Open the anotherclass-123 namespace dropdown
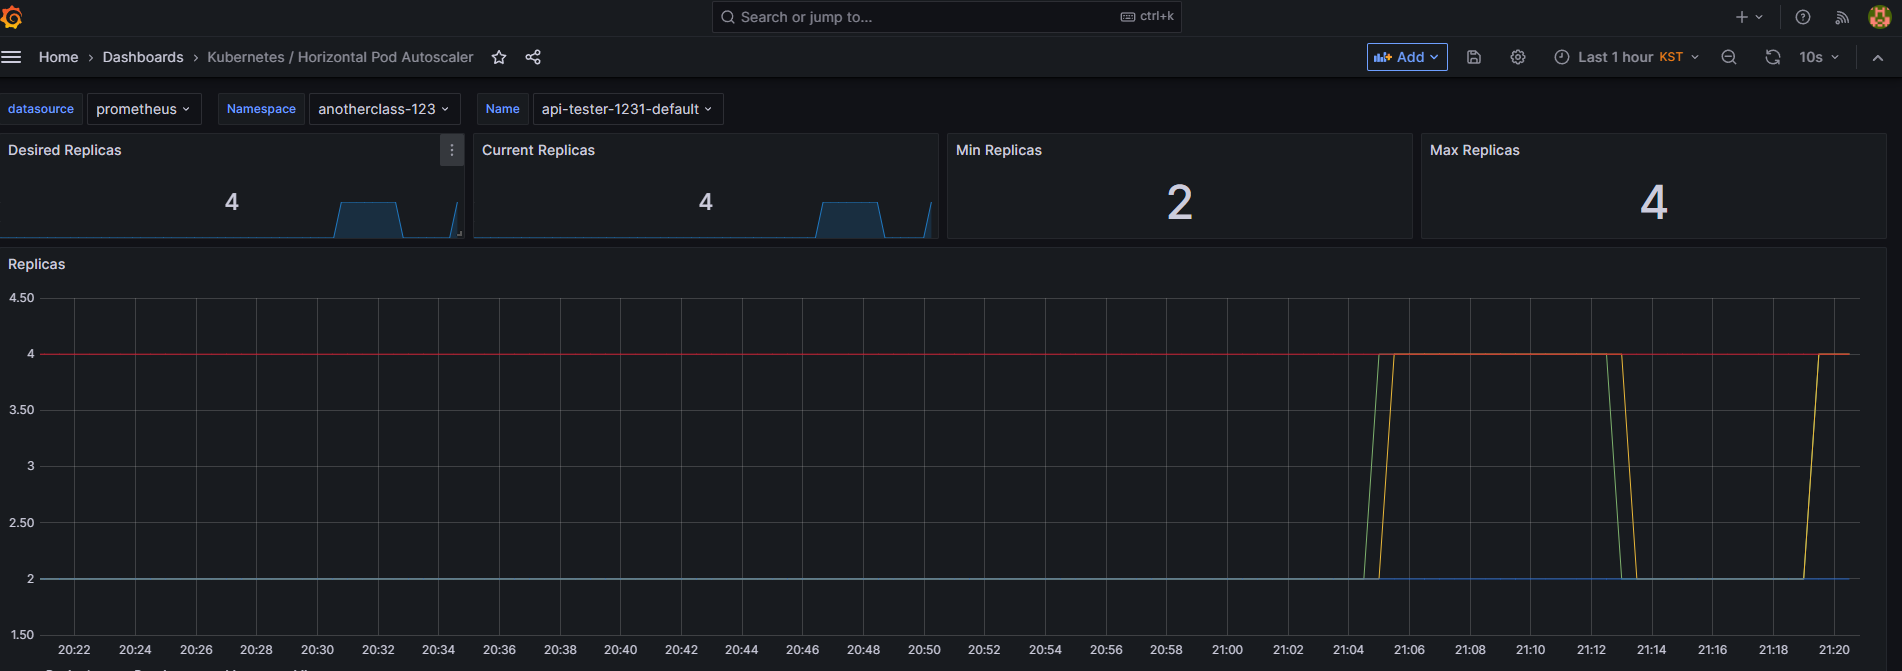1902x671 pixels. (384, 109)
